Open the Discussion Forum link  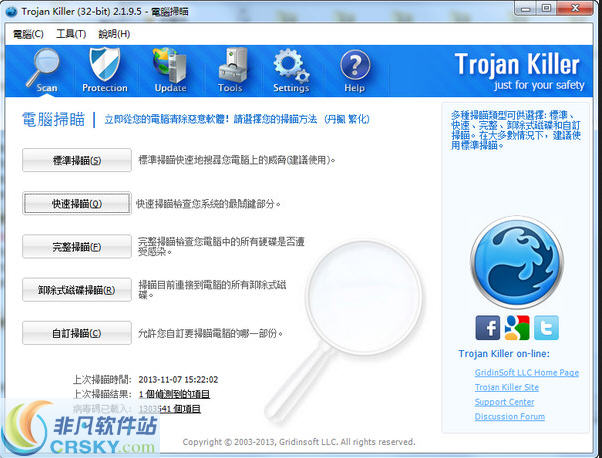(509, 417)
